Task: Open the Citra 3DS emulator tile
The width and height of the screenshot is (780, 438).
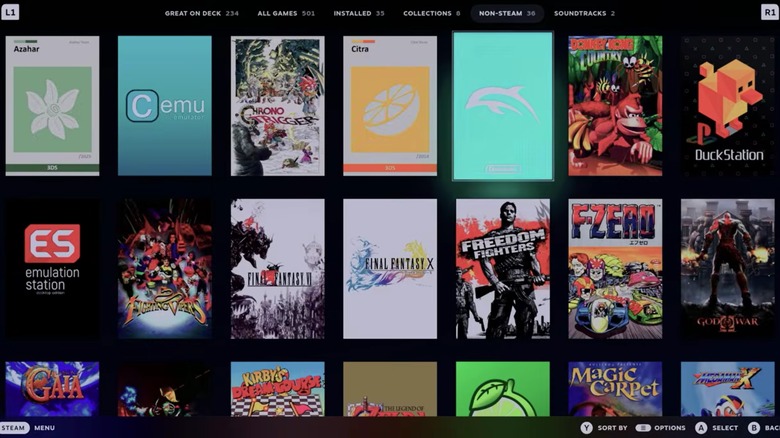Action: [x=390, y=106]
